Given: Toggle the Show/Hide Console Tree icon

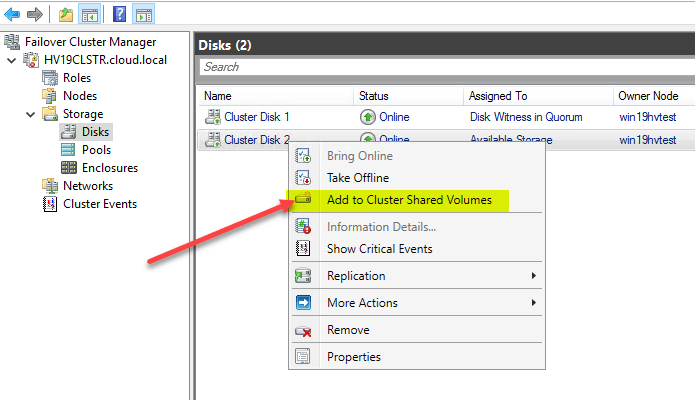Looking at the screenshot, I should (x=89, y=15).
